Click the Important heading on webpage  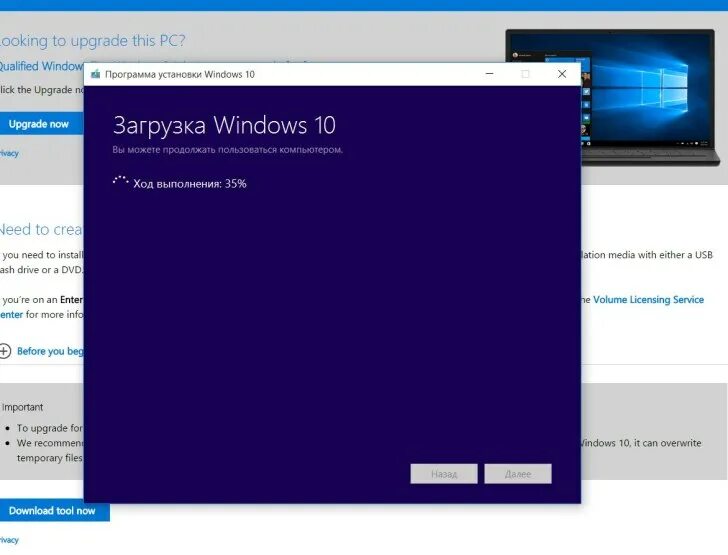[22, 407]
